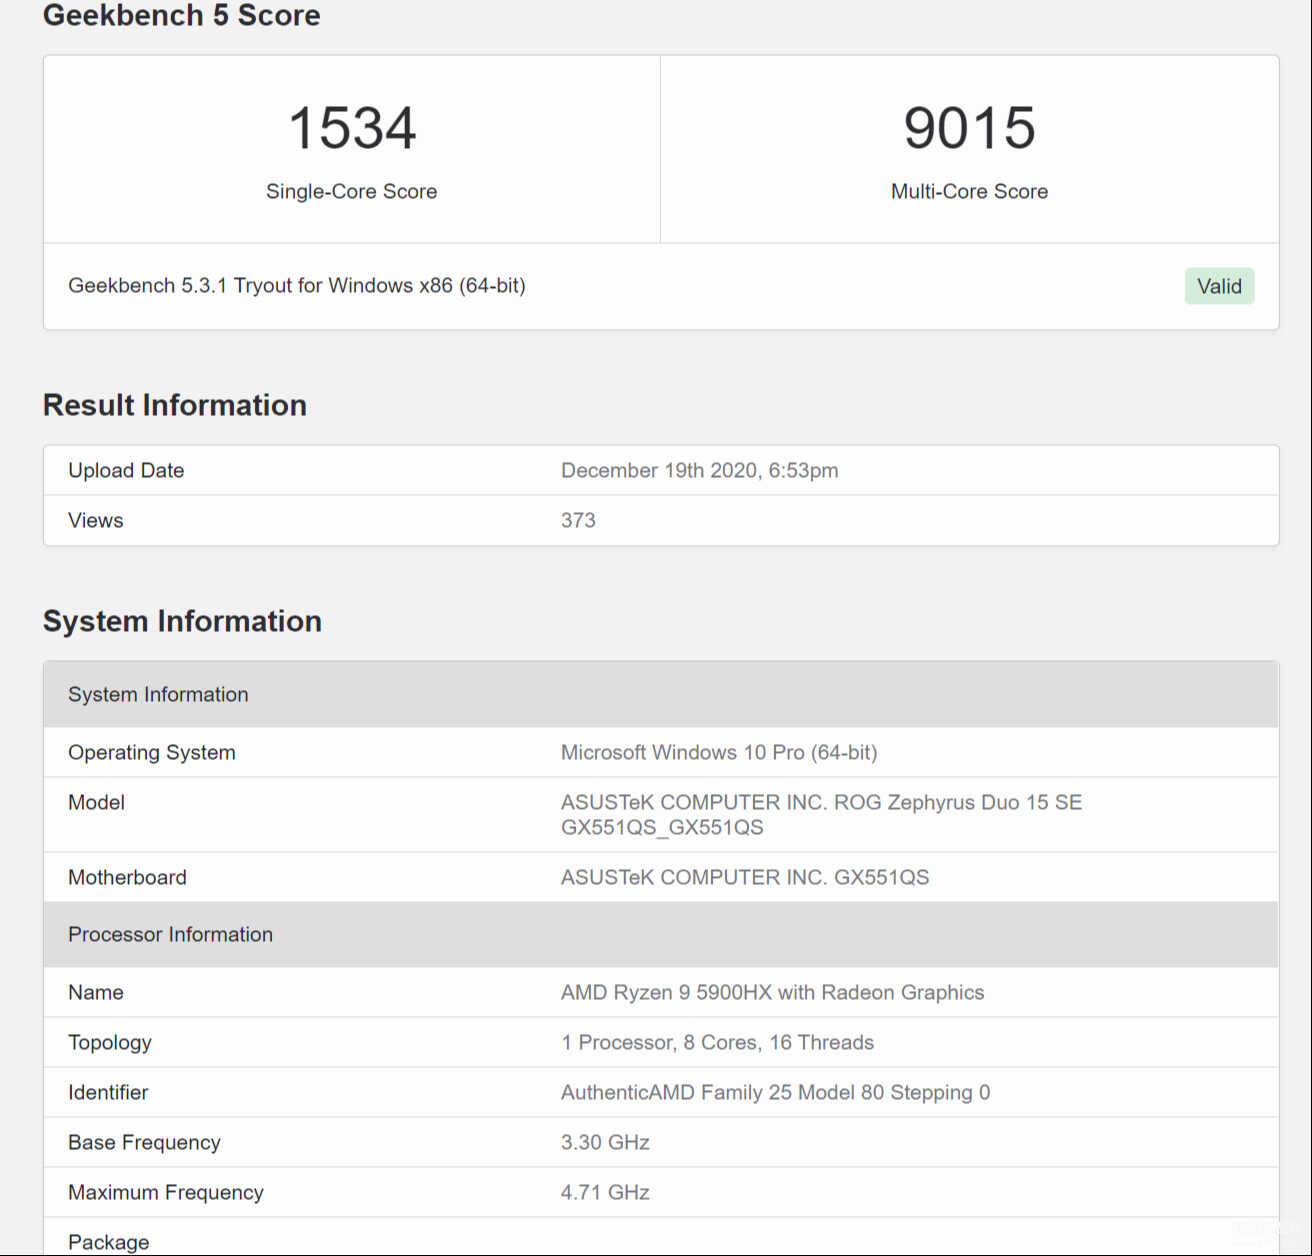The height and width of the screenshot is (1256, 1312).
Task: Select the view count 373
Action: pyautogui.click(x=578, y=520)
